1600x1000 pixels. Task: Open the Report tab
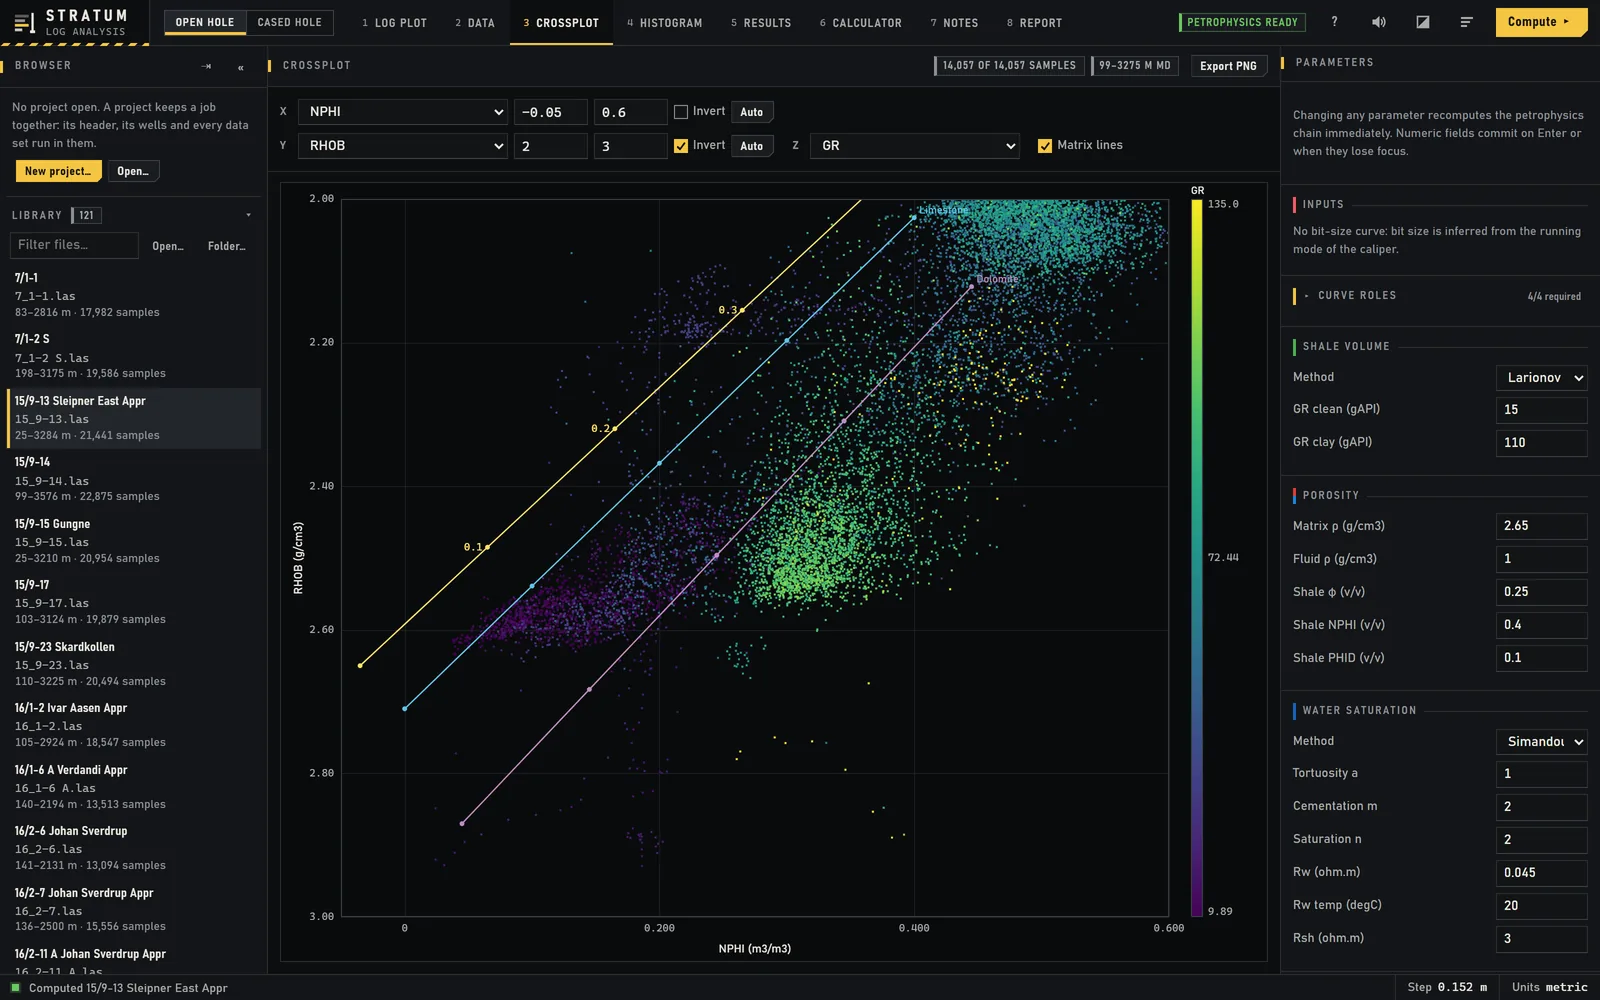[x=1034, y=22]
